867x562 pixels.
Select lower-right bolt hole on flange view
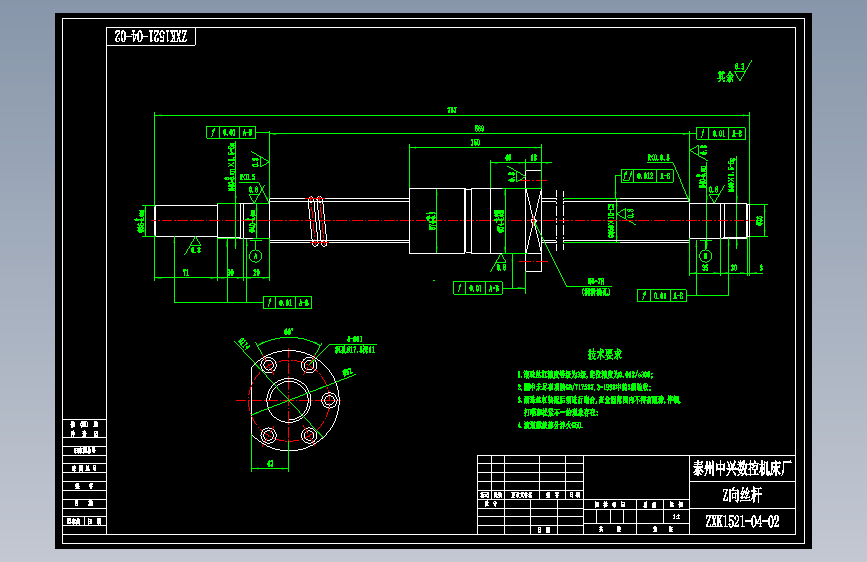pyautogui.click(x=309, y=435)
